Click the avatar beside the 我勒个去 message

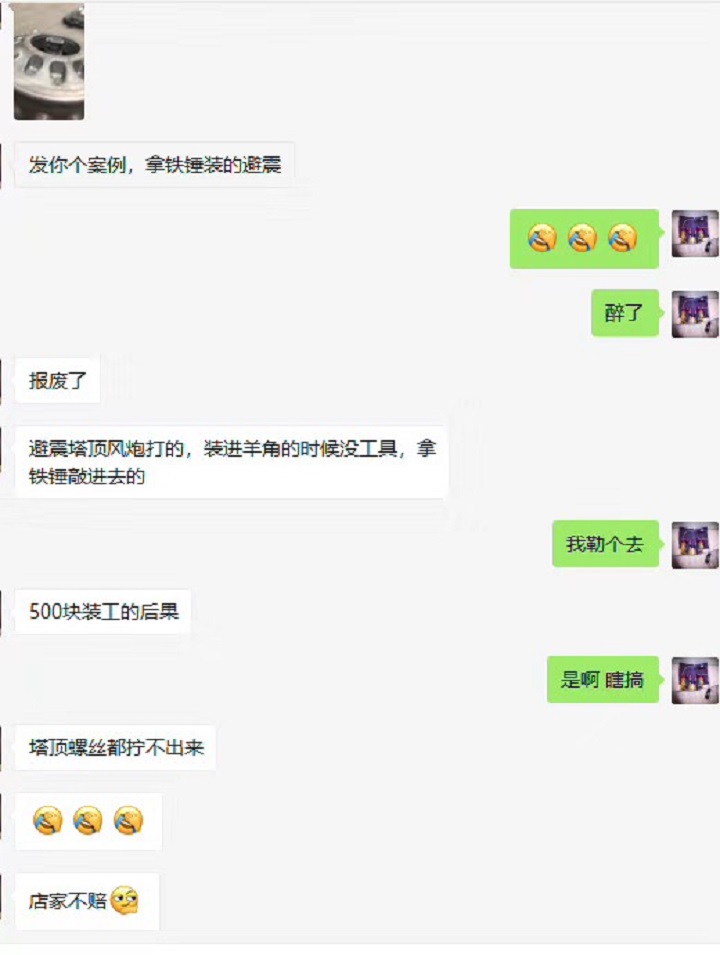[695, 545]
